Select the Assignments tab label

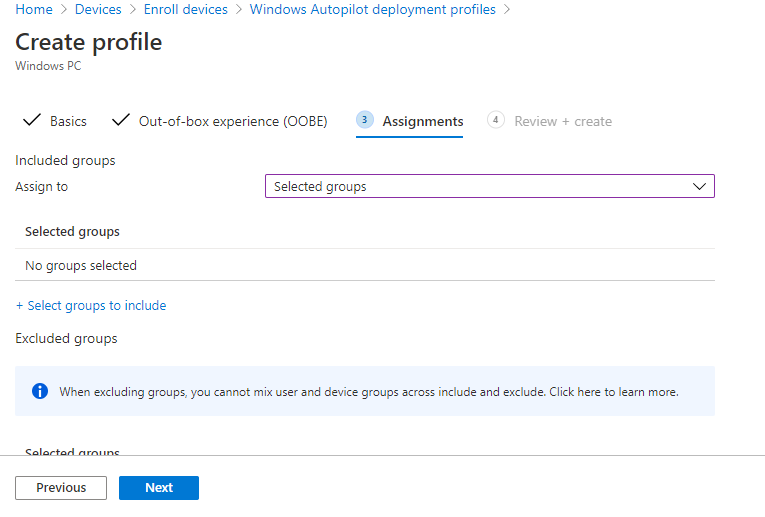(x=422, y=121)
